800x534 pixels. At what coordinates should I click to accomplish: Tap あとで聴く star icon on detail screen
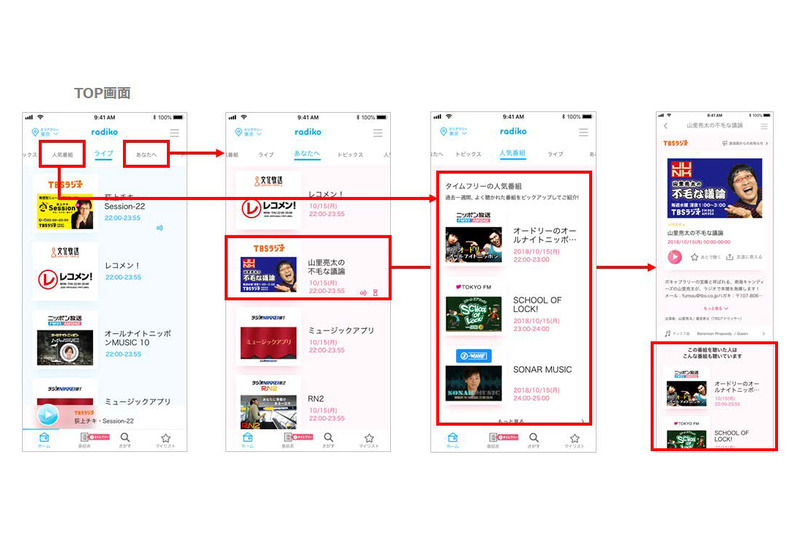tap(694, 257)
